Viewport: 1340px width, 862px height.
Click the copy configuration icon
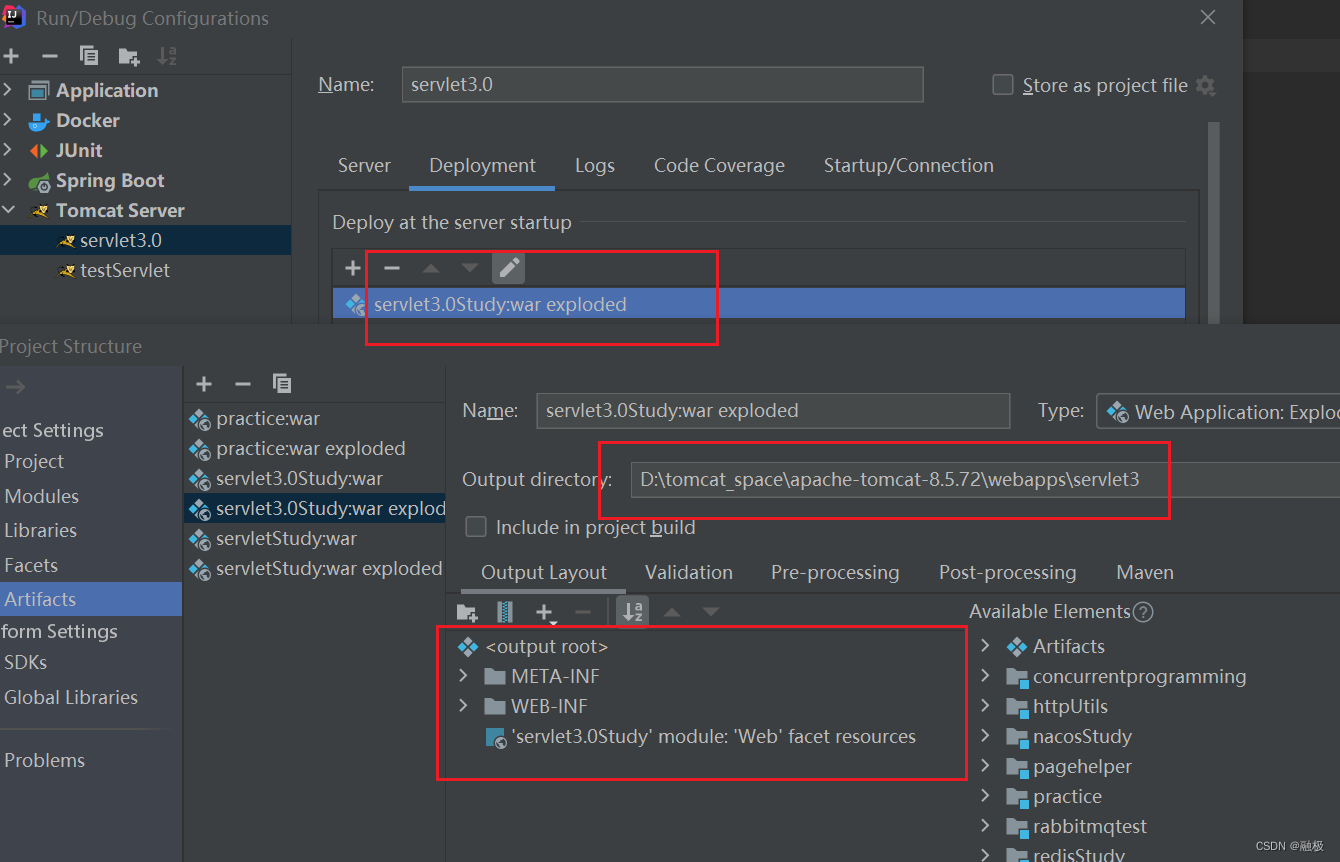pyautogui.click(x=89, y=56)
